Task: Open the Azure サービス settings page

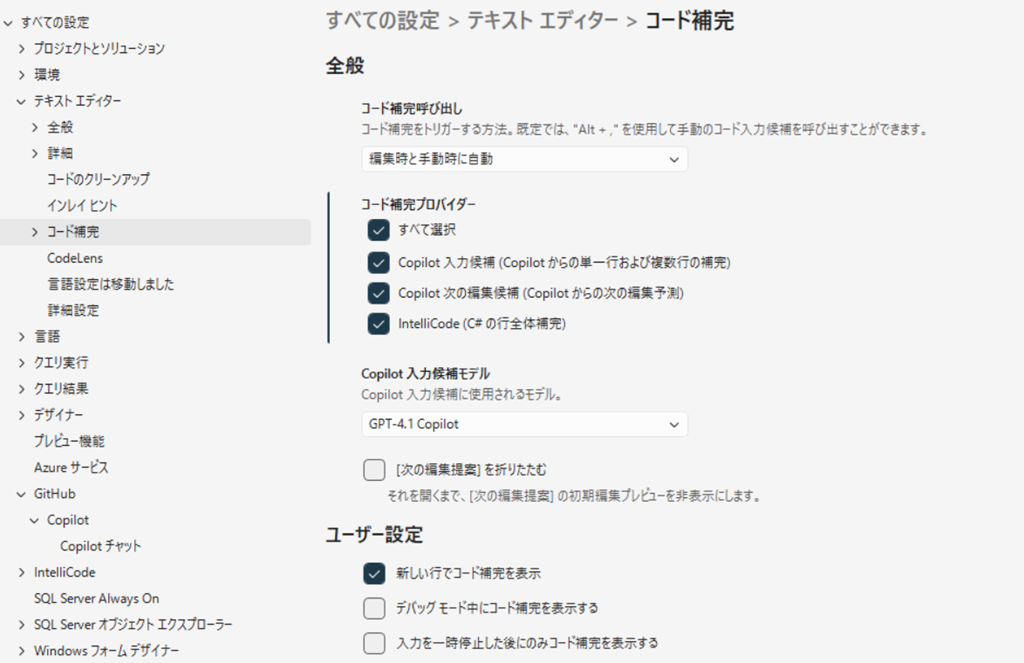Action: point(71,467)
